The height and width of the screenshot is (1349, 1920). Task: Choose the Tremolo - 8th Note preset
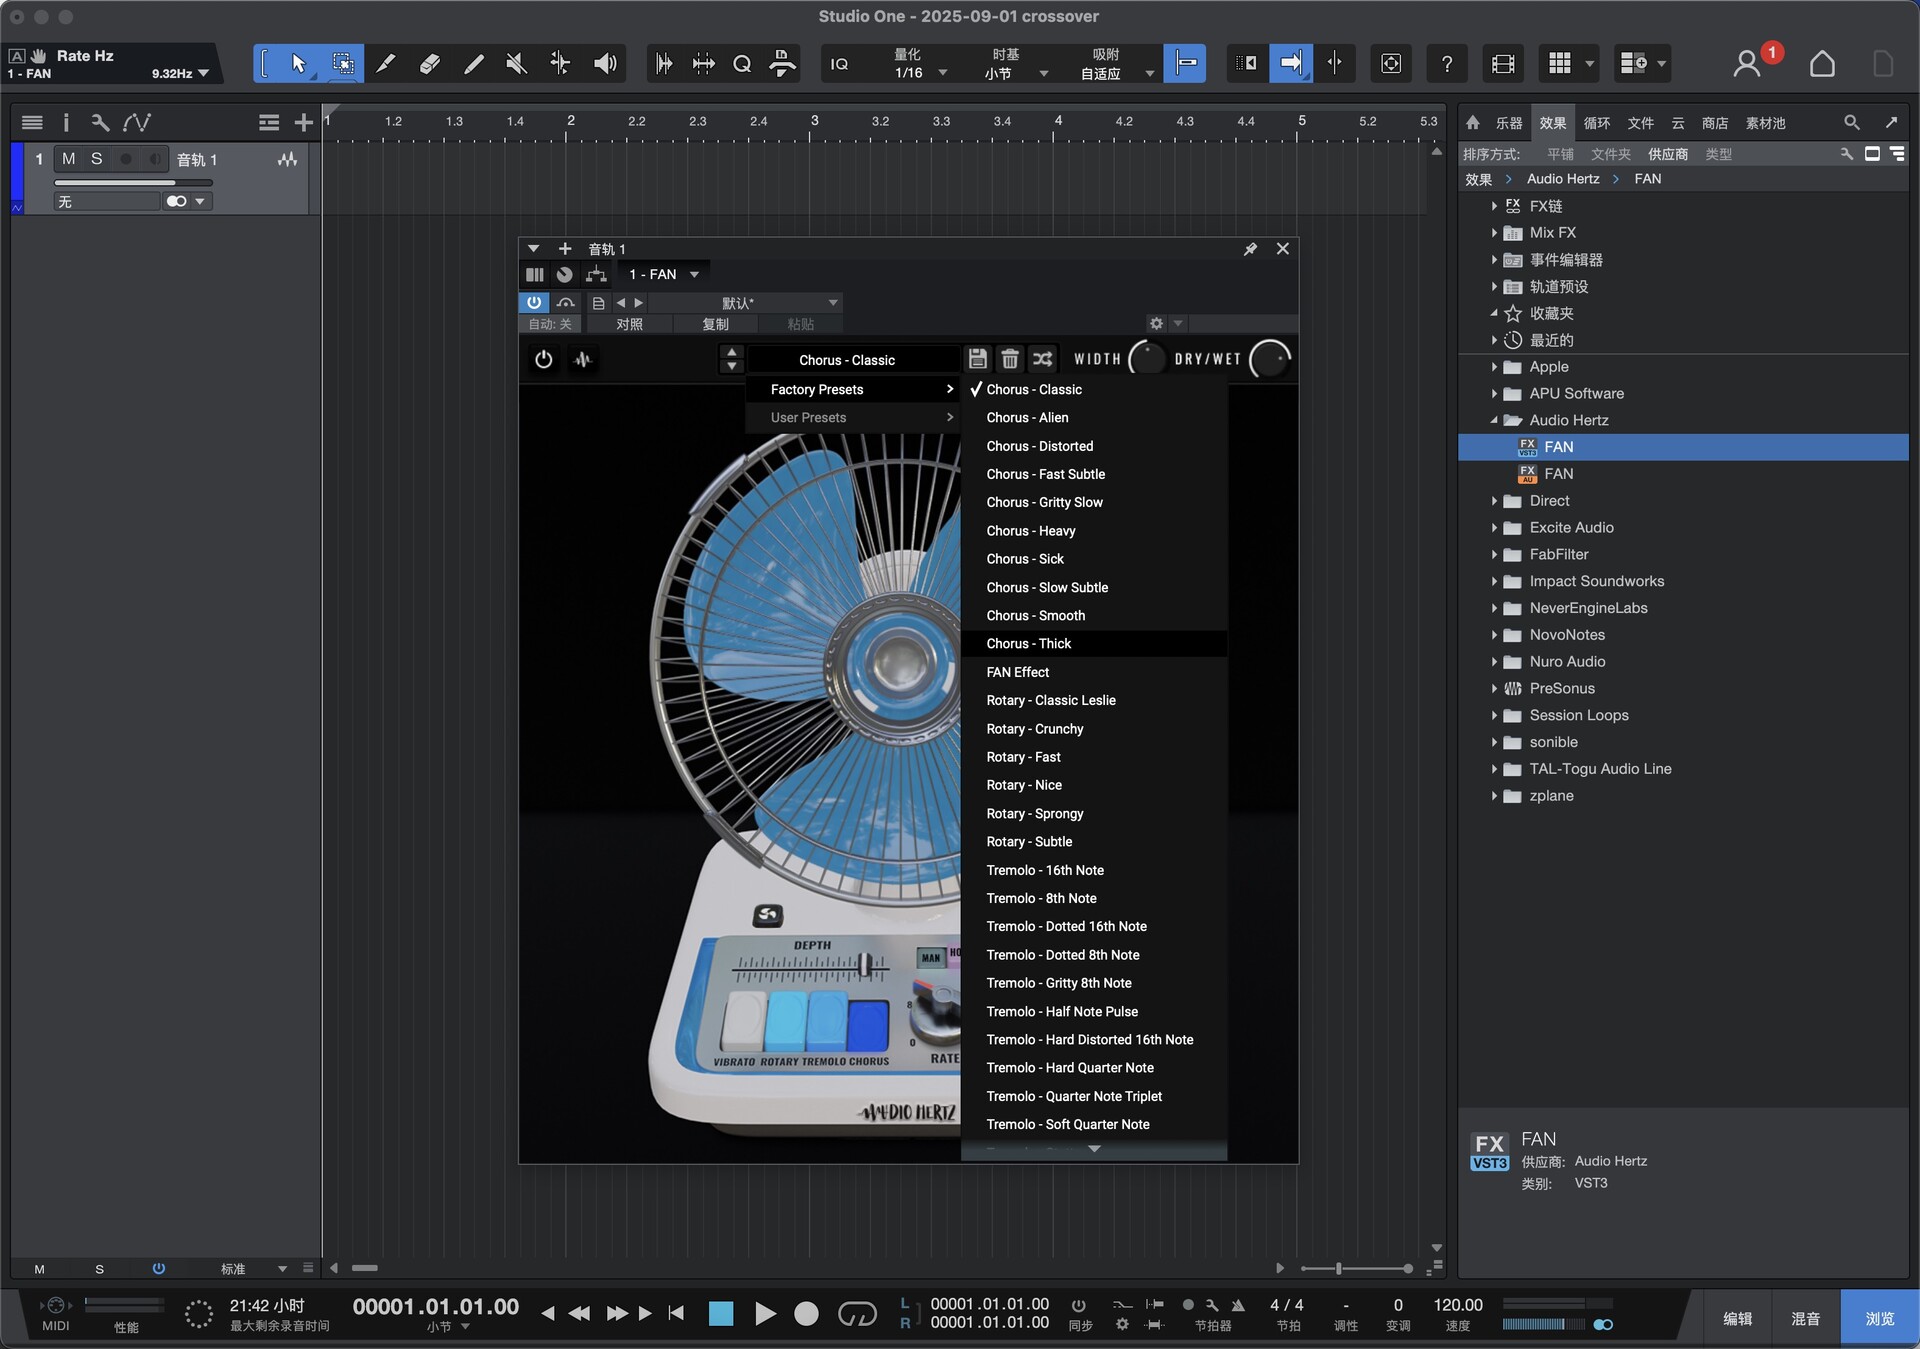coord(1094,899)
